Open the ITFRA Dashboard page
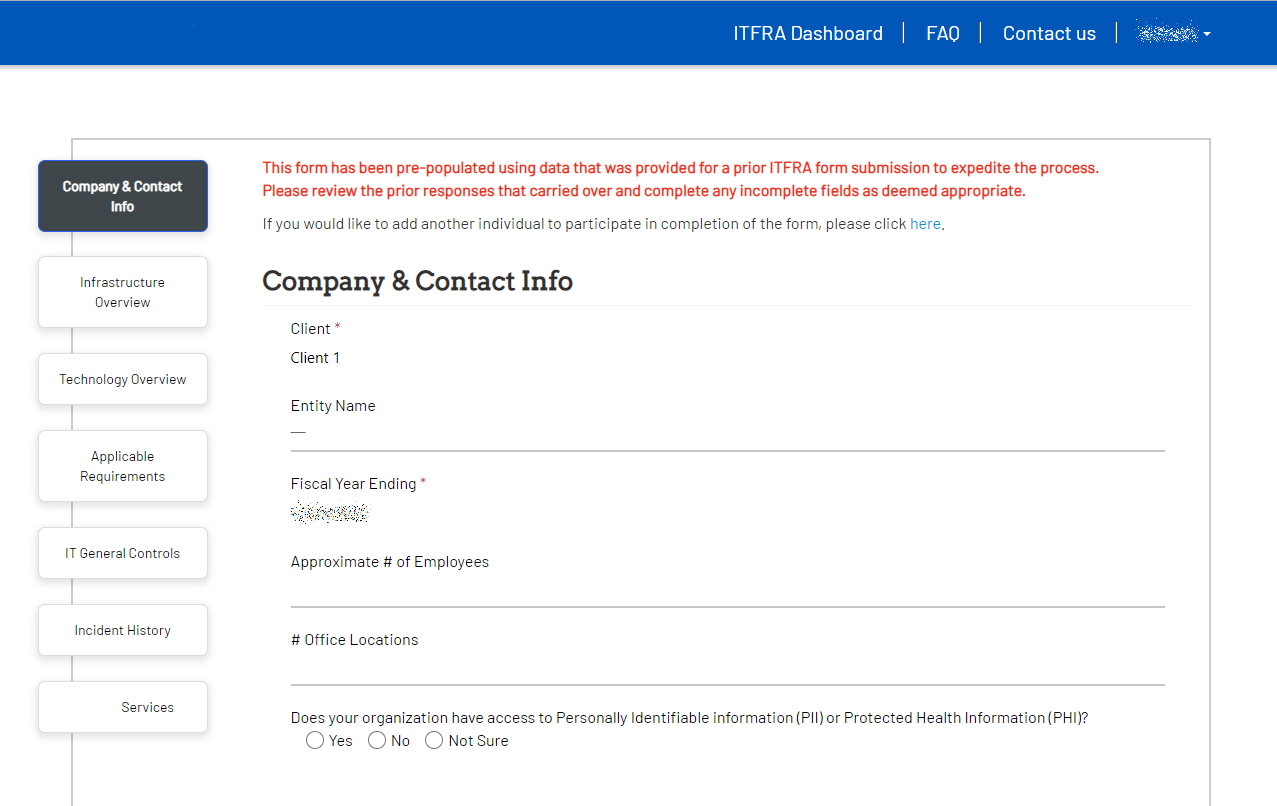1277x806 pixels. click(808, 32)
